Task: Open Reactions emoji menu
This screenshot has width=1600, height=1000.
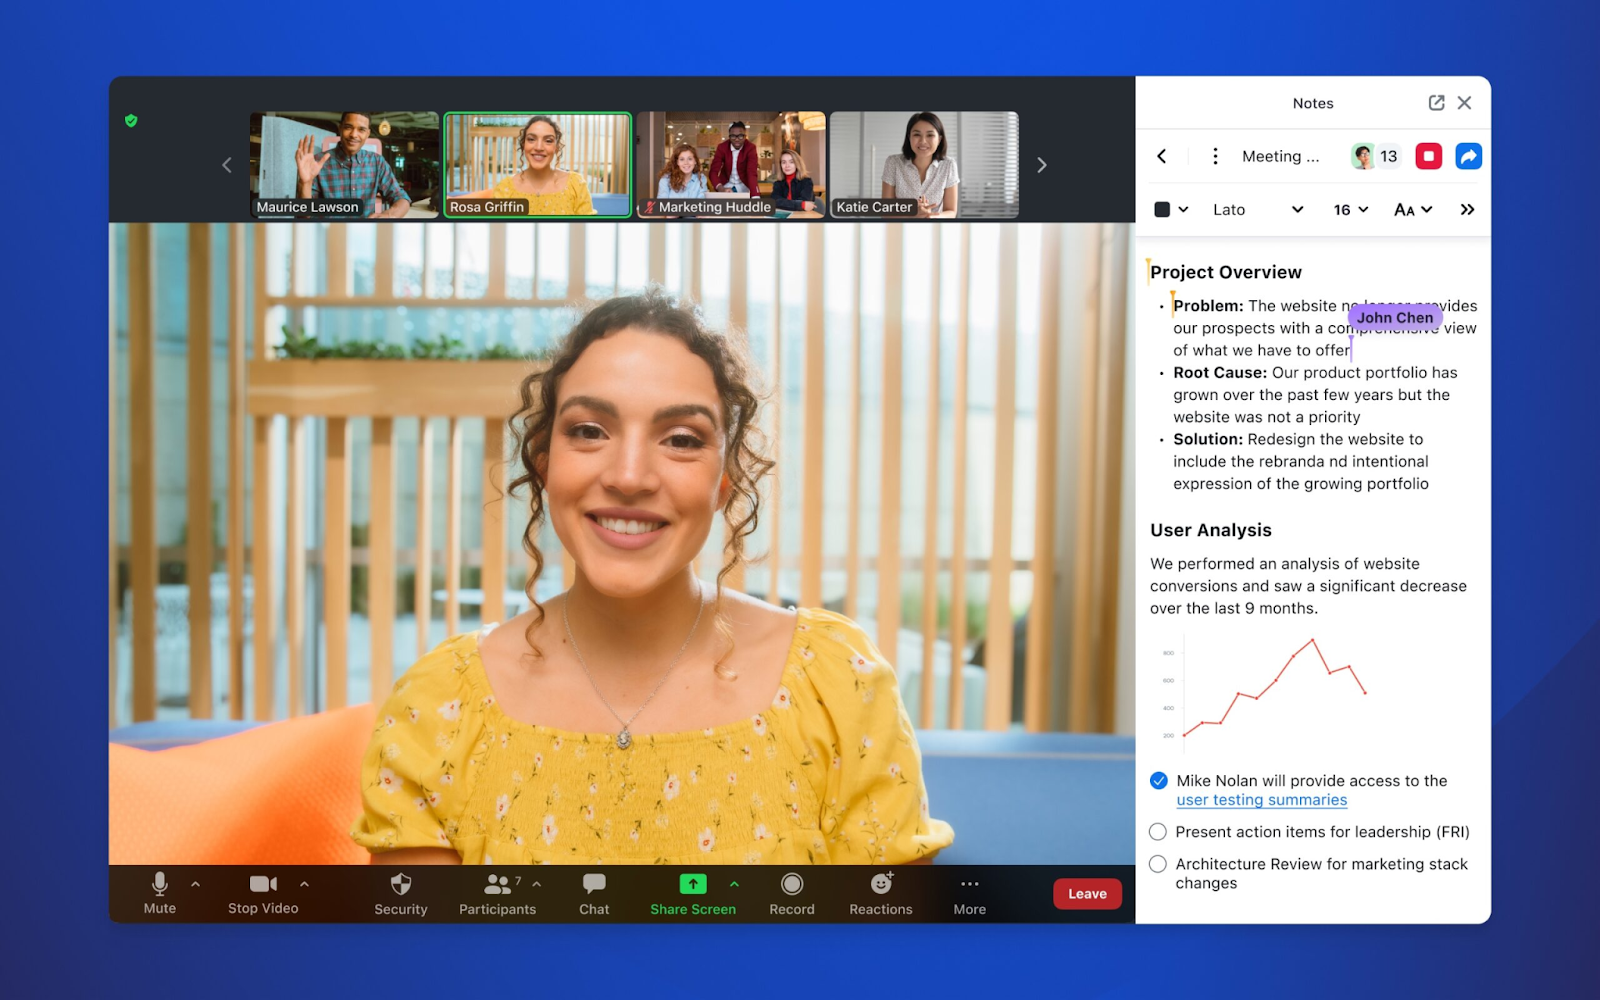Action: coord(880,893)
